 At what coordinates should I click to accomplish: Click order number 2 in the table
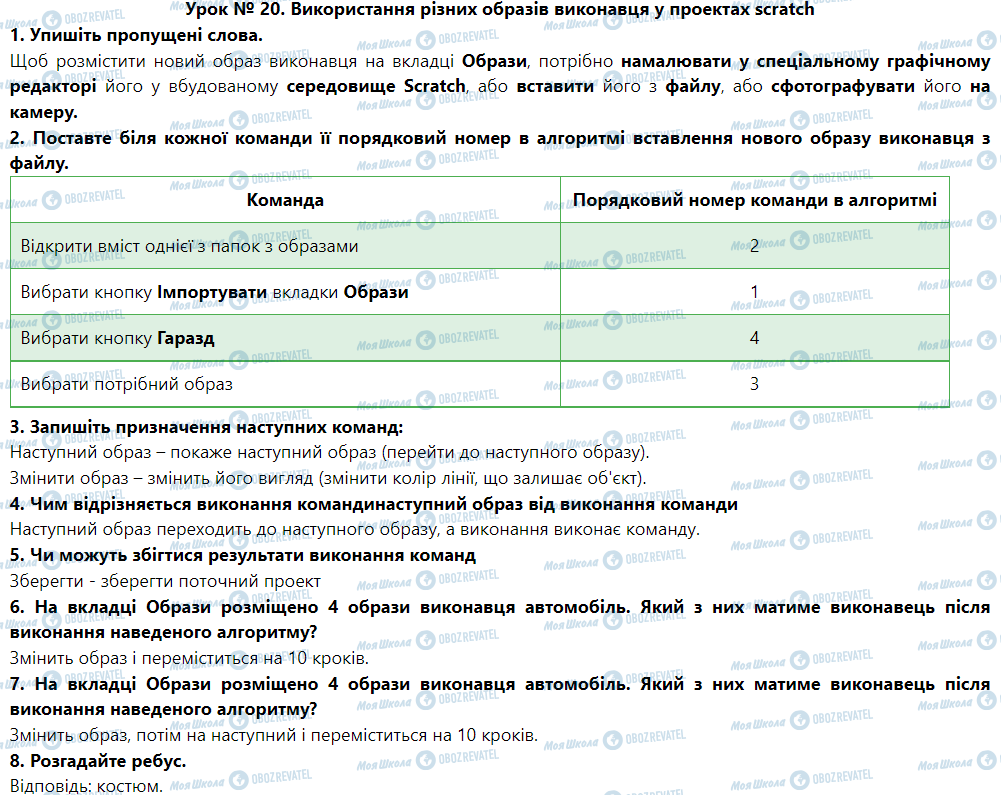tap(754, 246)
